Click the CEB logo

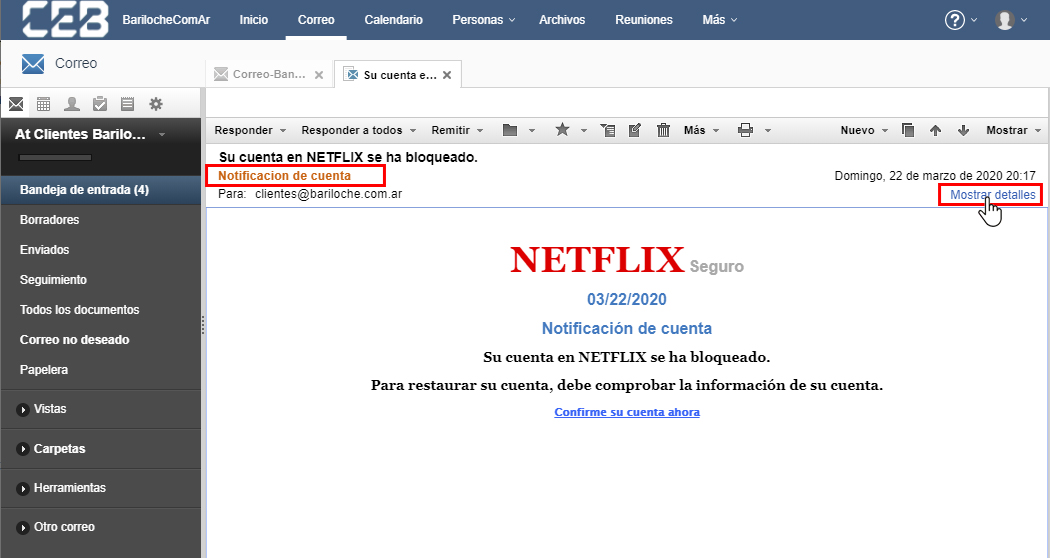[x=65, y=19]
